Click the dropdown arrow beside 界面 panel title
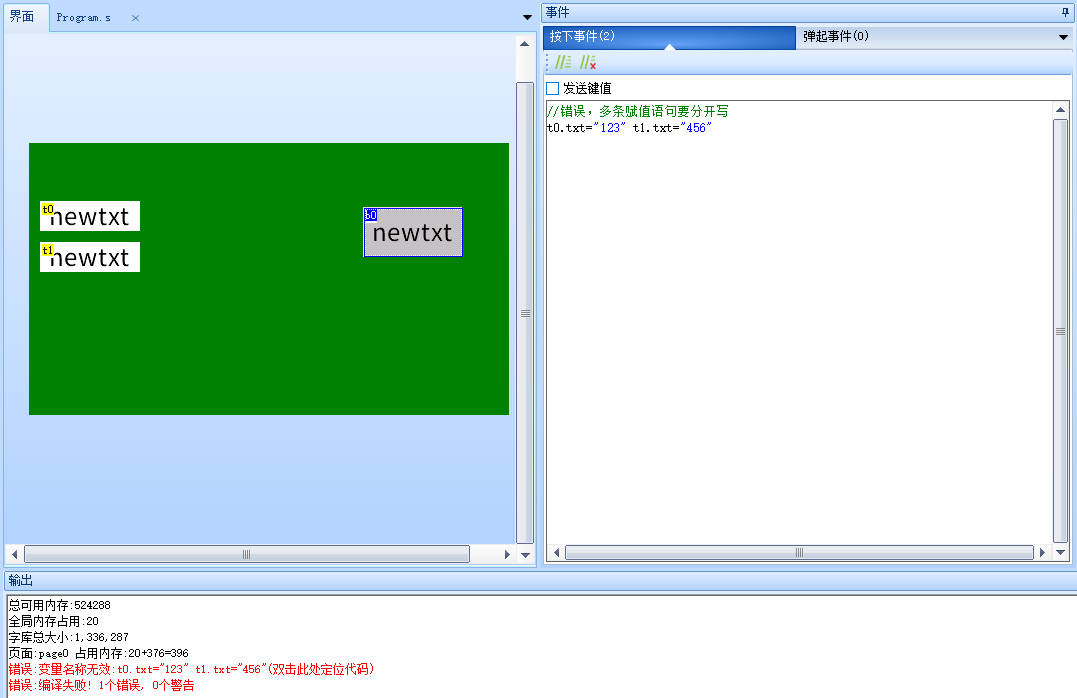The width and height of the screenshot is (1077, 698). [527, 16]
